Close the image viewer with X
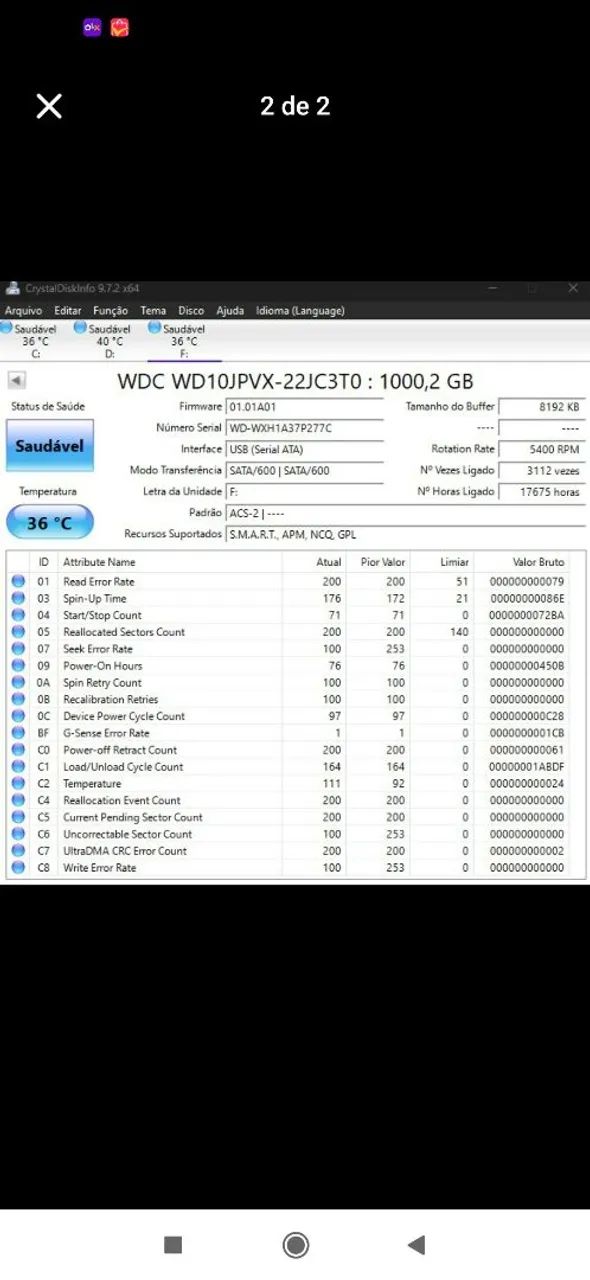The height and width of the screenshot is (1280, 590). click(49, 106)
